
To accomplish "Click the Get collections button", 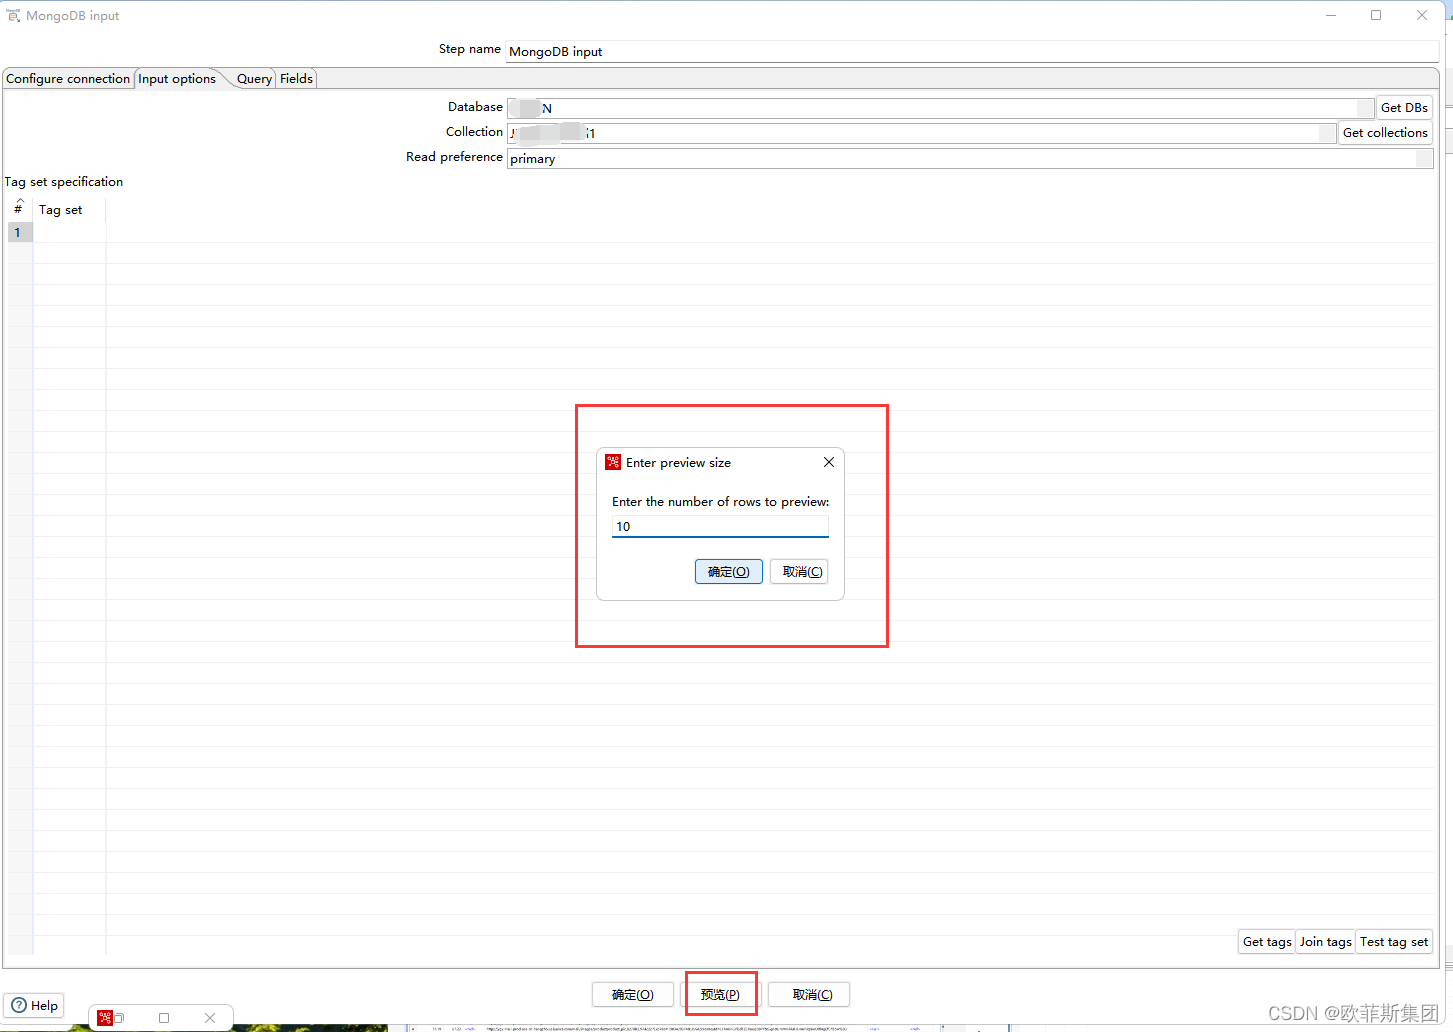I will pyautogui.click(x=1385, y=133).
